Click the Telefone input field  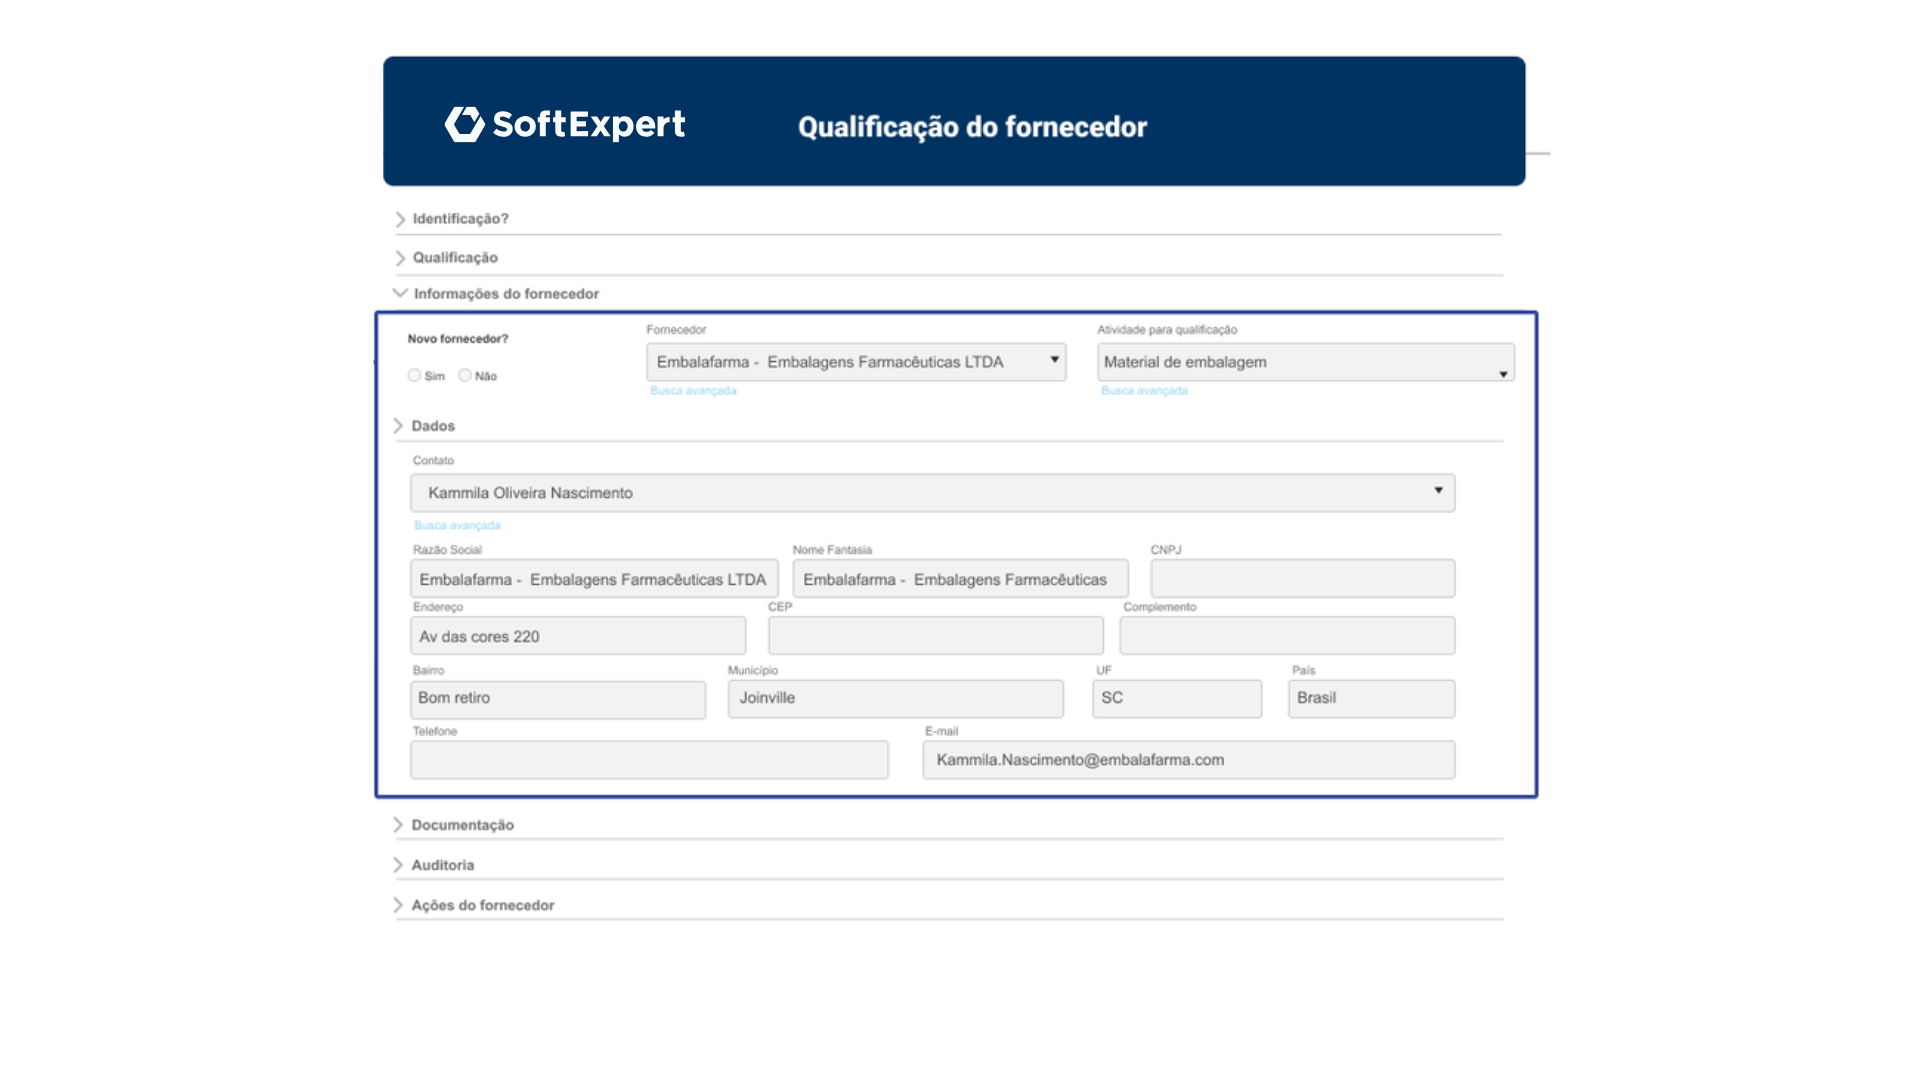pos(649,760)
